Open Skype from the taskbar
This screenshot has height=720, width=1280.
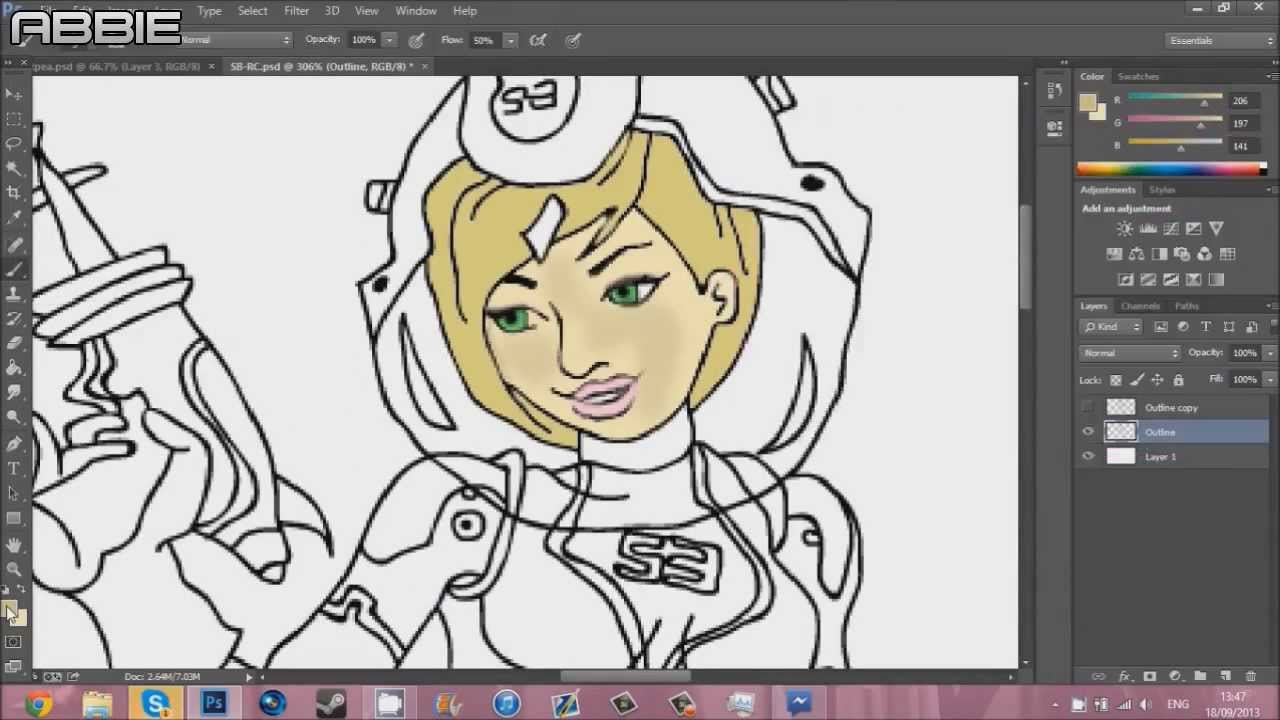tap(155, 704)
